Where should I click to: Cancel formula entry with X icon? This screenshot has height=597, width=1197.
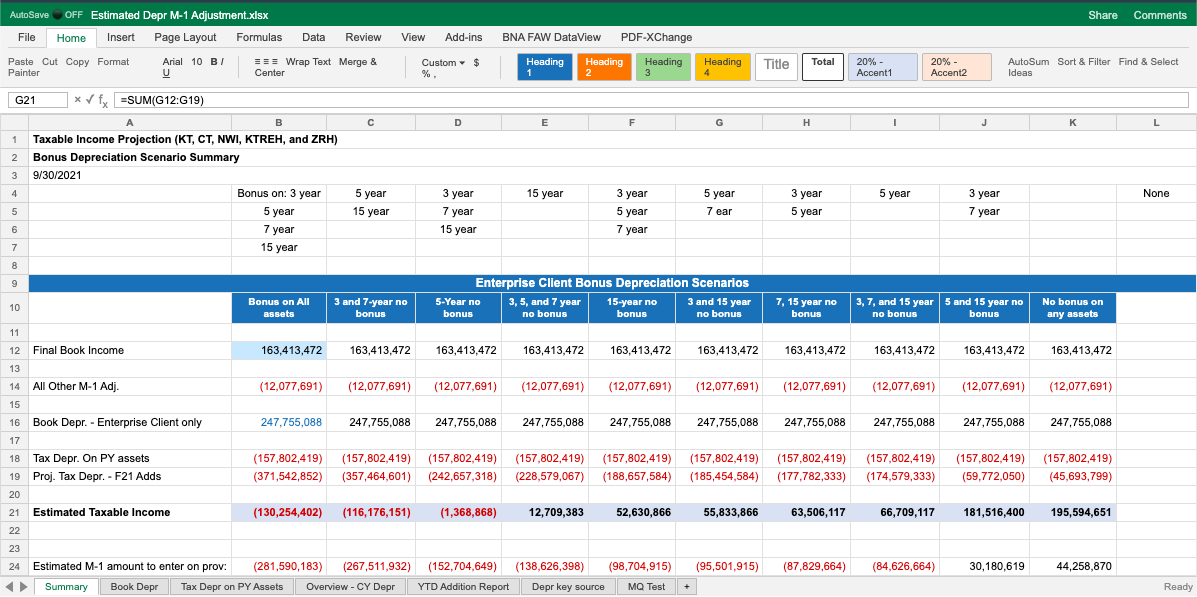[77, 99]
